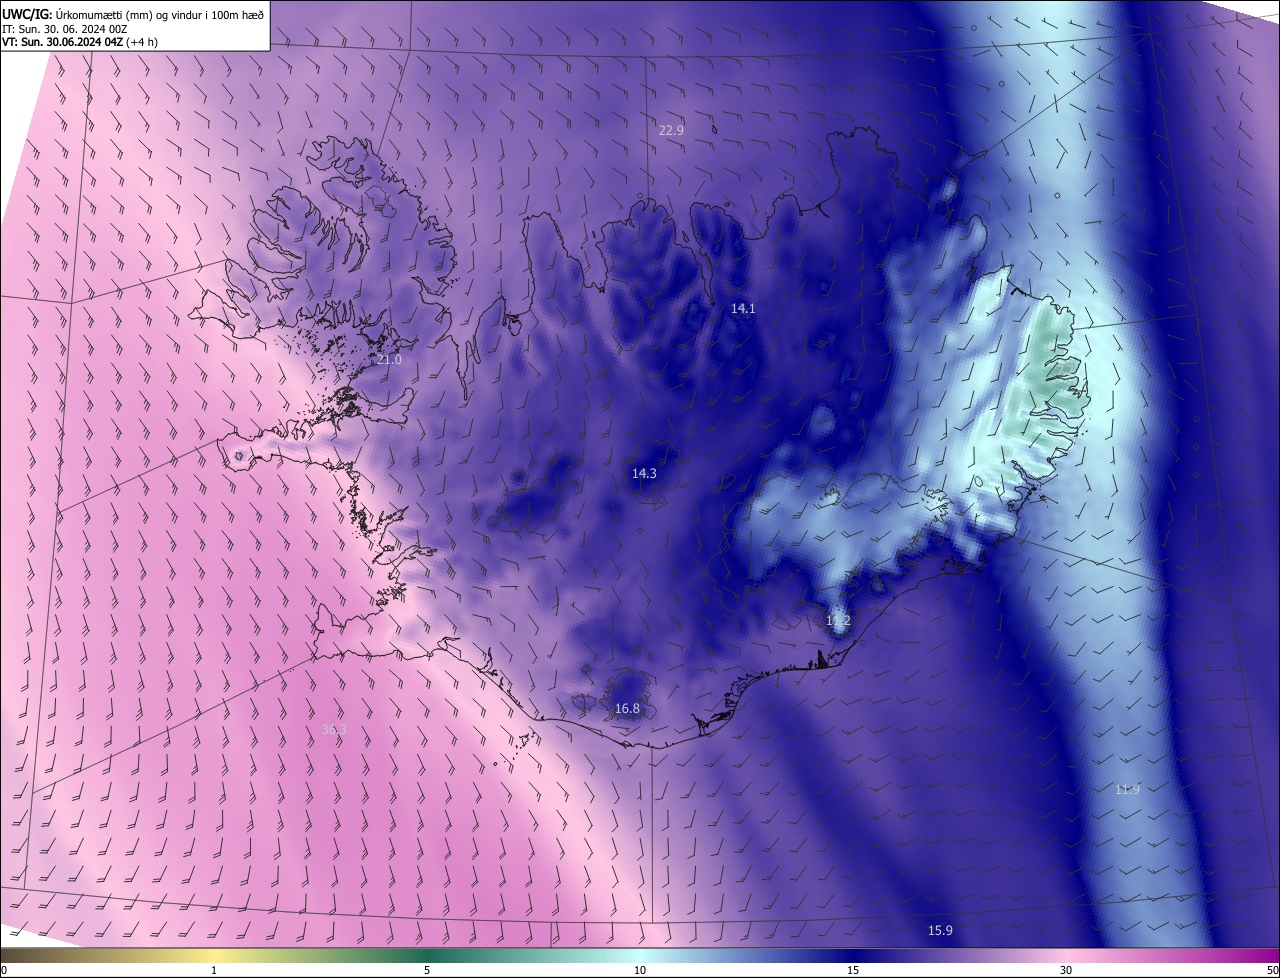Click the 36.3 value over the southwest sea
The width and height of the screenshot is (1280, 978).
point(334,730)
